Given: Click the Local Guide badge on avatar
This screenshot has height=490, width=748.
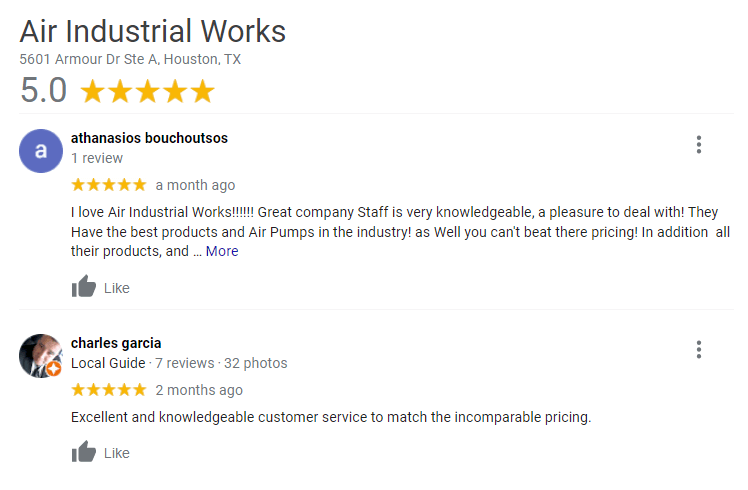Looking at the screenshot, I should (x=54, y=369).
